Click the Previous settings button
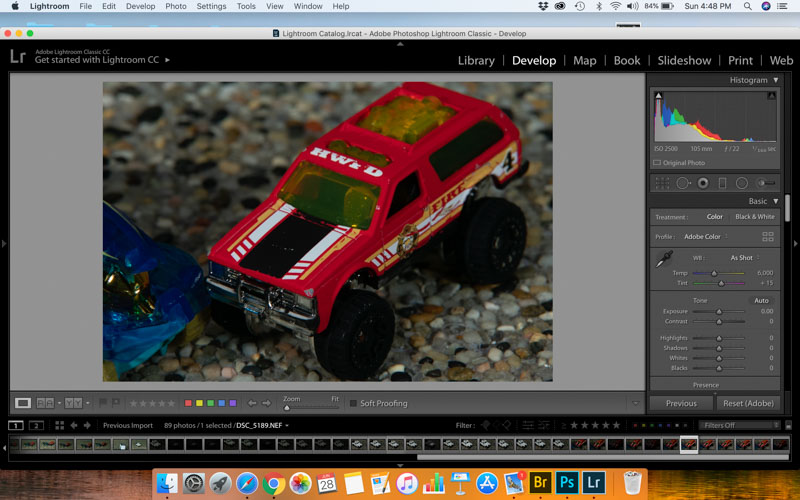 tap(681, 403)
